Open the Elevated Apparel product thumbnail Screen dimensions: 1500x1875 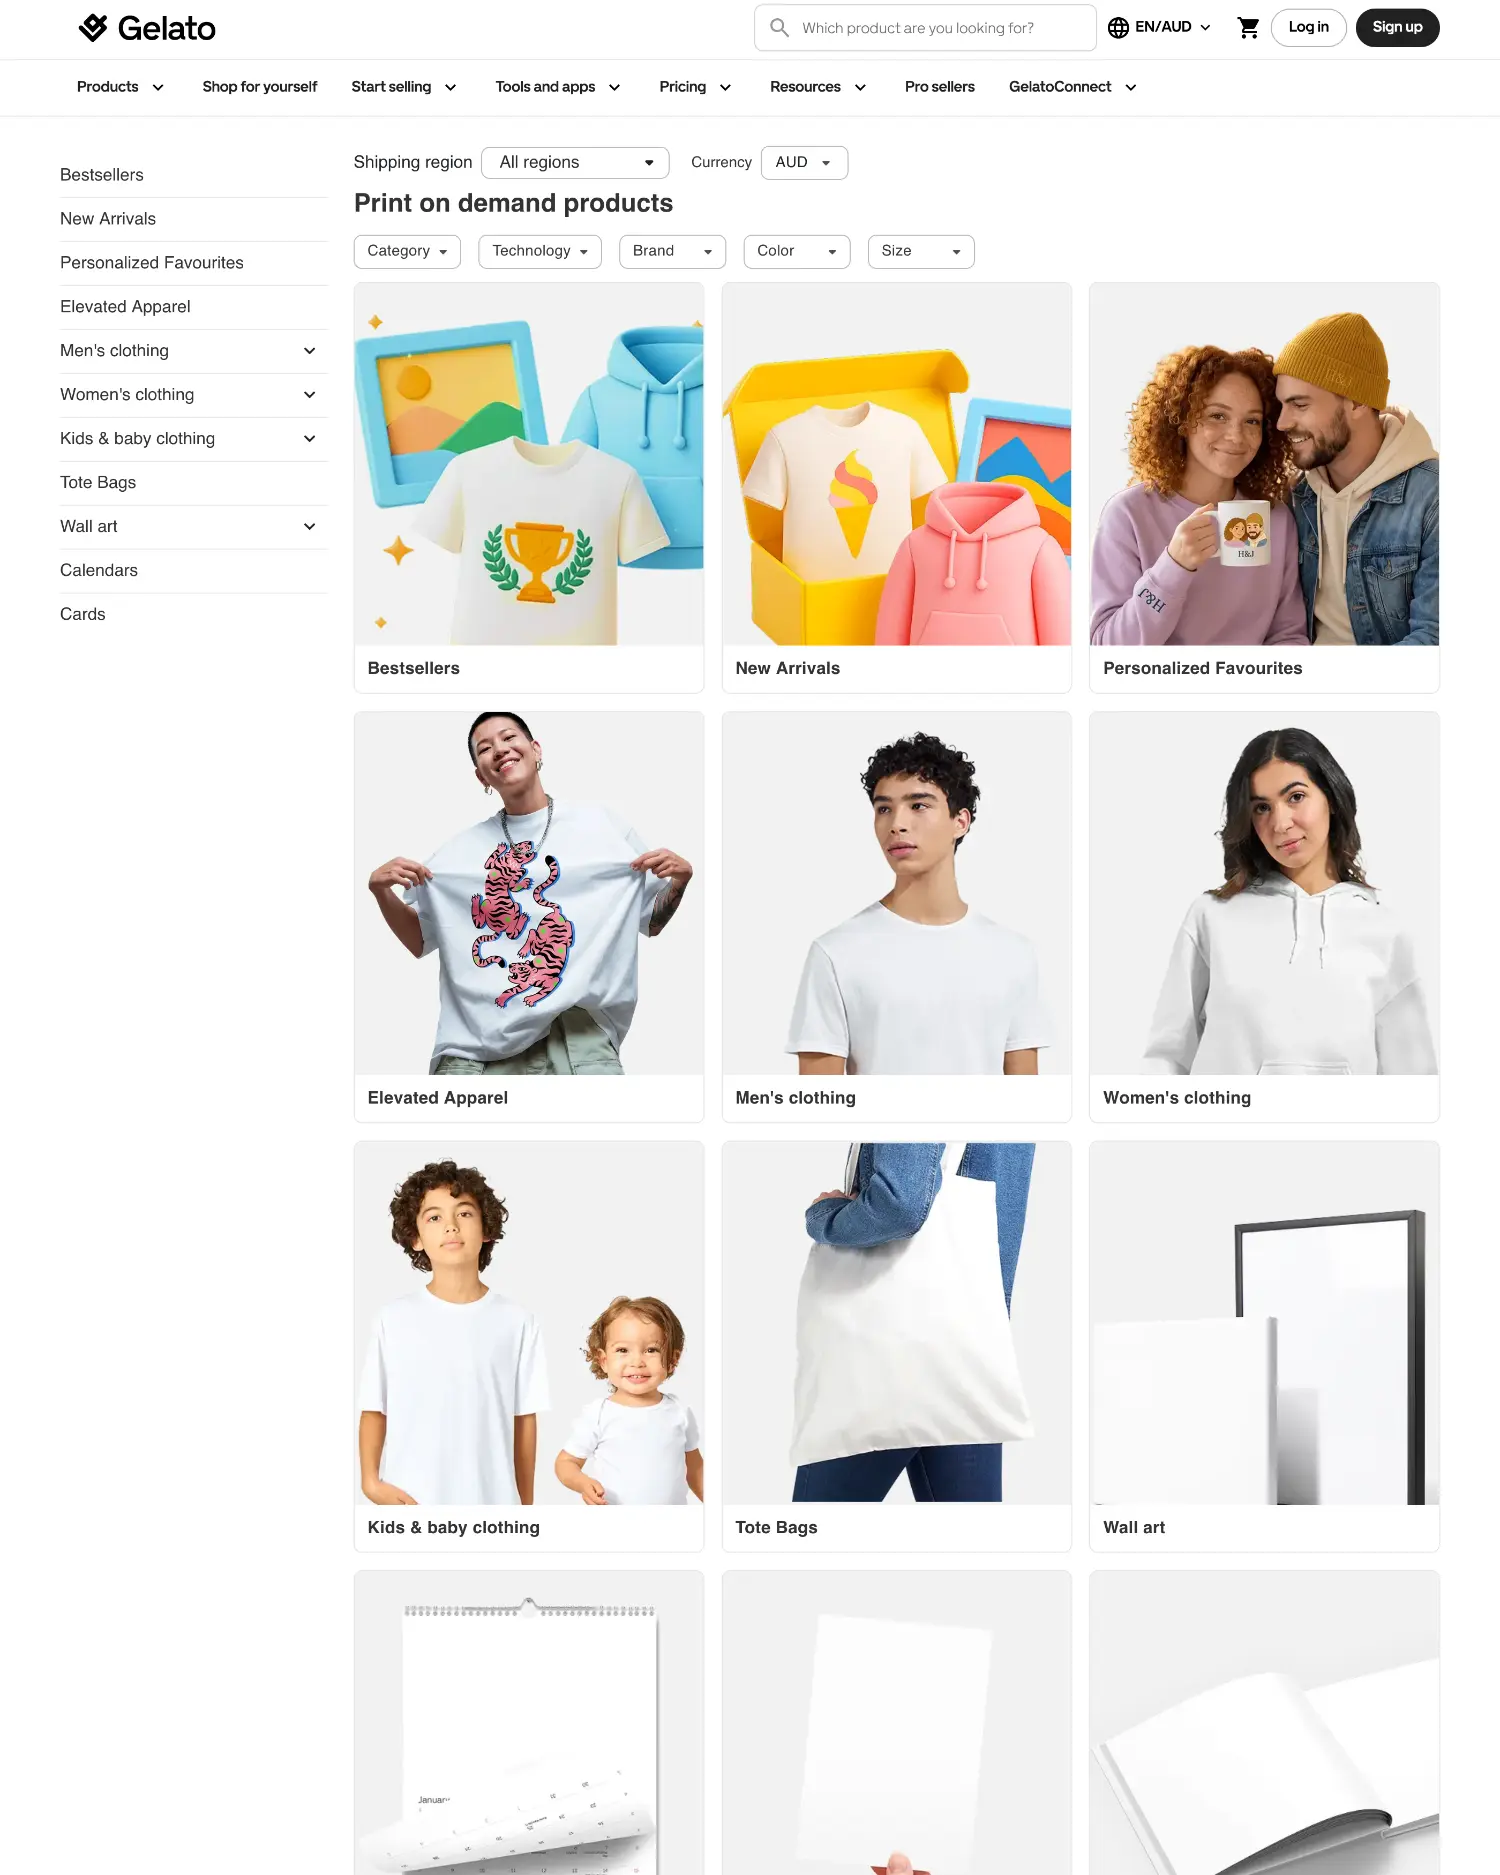point(529,894)
